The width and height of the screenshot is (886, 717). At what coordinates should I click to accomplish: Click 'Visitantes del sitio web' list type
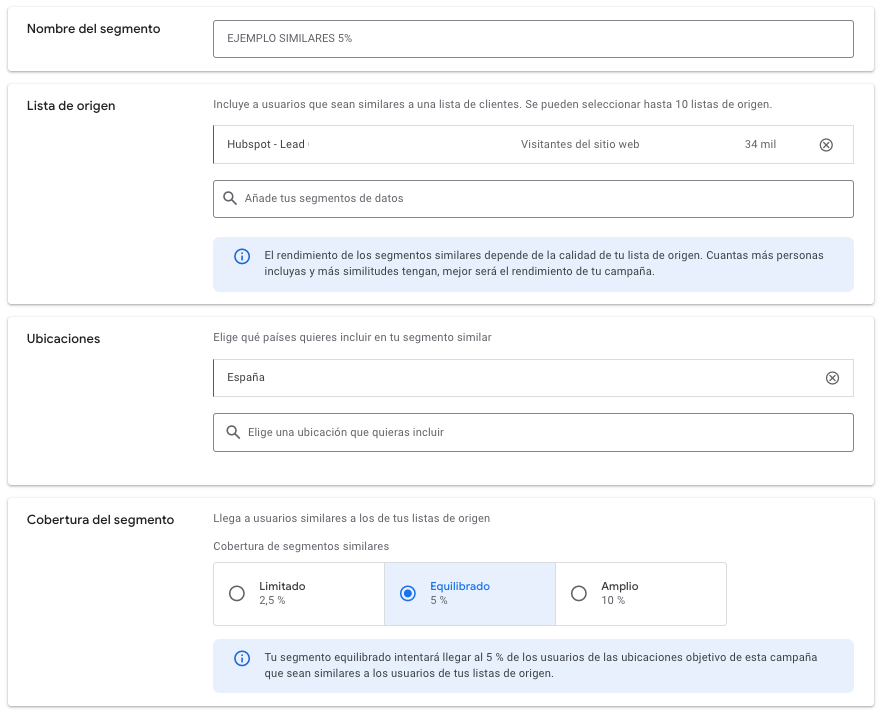pos(579,145)
